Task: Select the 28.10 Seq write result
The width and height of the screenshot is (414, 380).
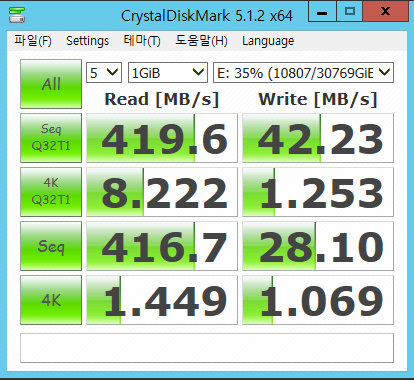Action: (x=318, y=246)
